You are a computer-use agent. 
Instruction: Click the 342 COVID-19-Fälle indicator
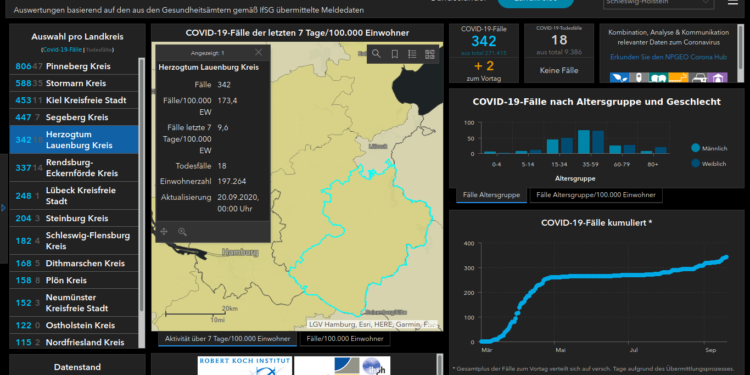[x=484, y=41]
